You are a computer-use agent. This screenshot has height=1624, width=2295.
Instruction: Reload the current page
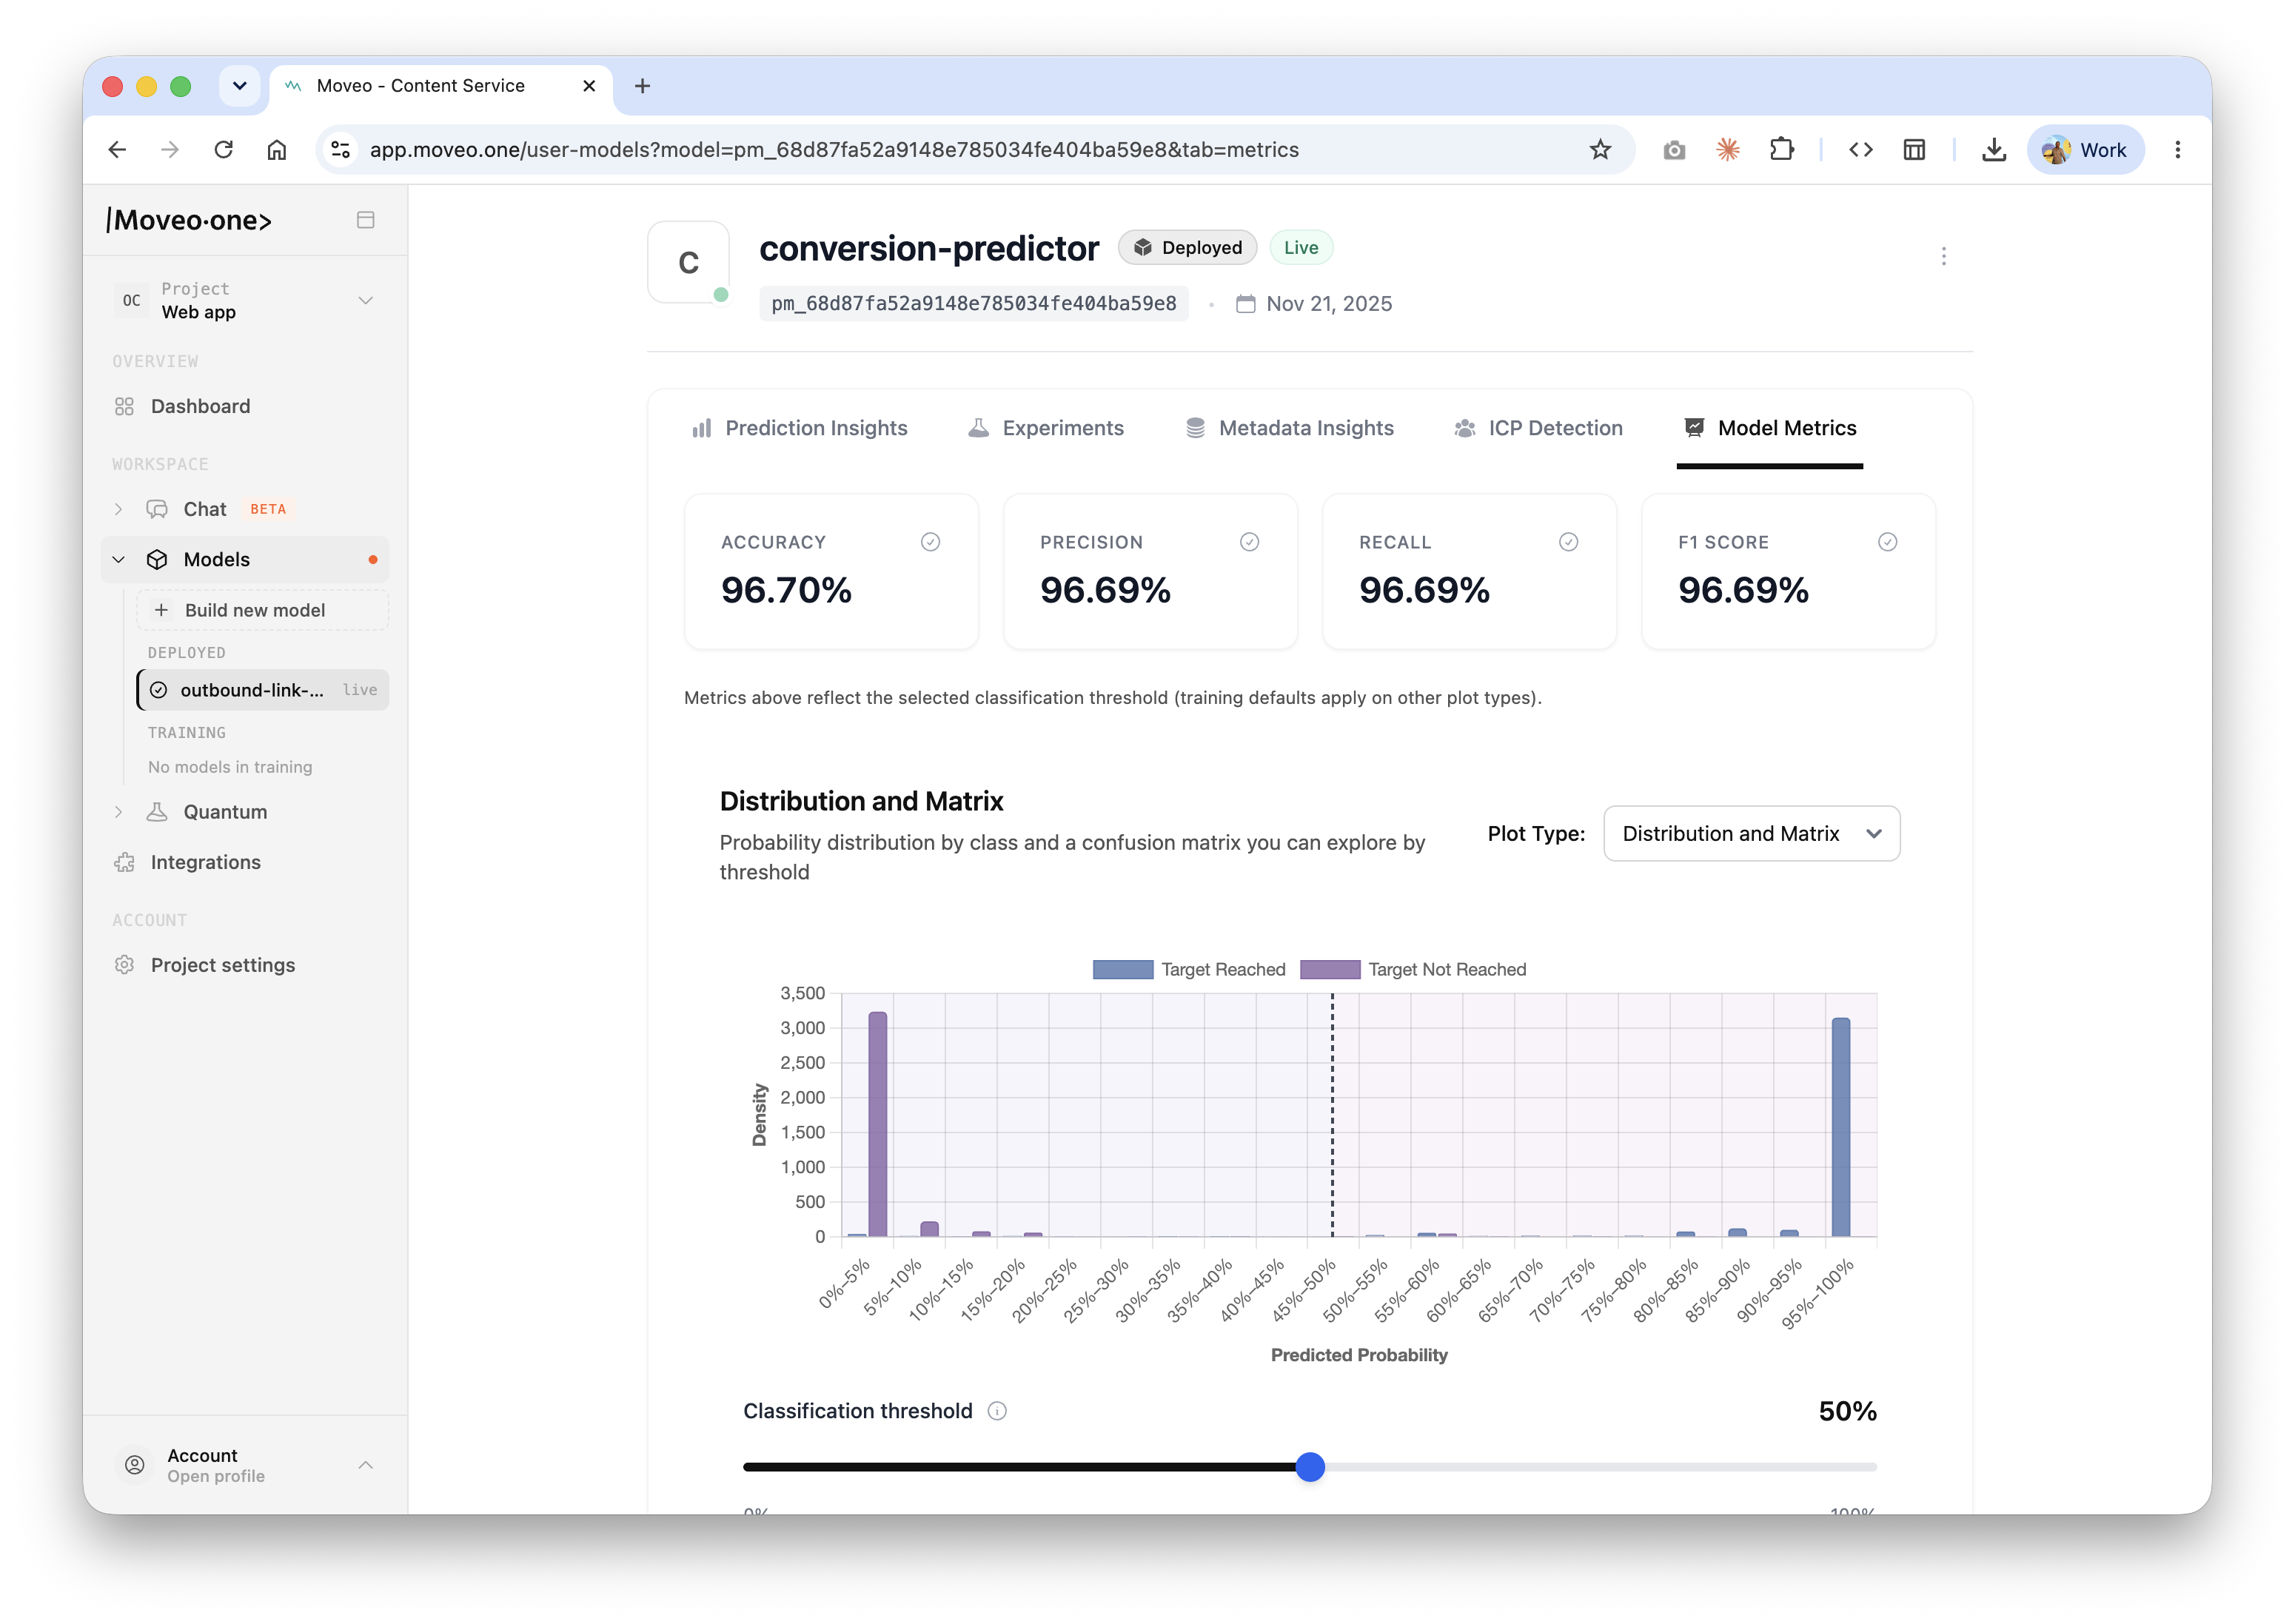point(224,150)
